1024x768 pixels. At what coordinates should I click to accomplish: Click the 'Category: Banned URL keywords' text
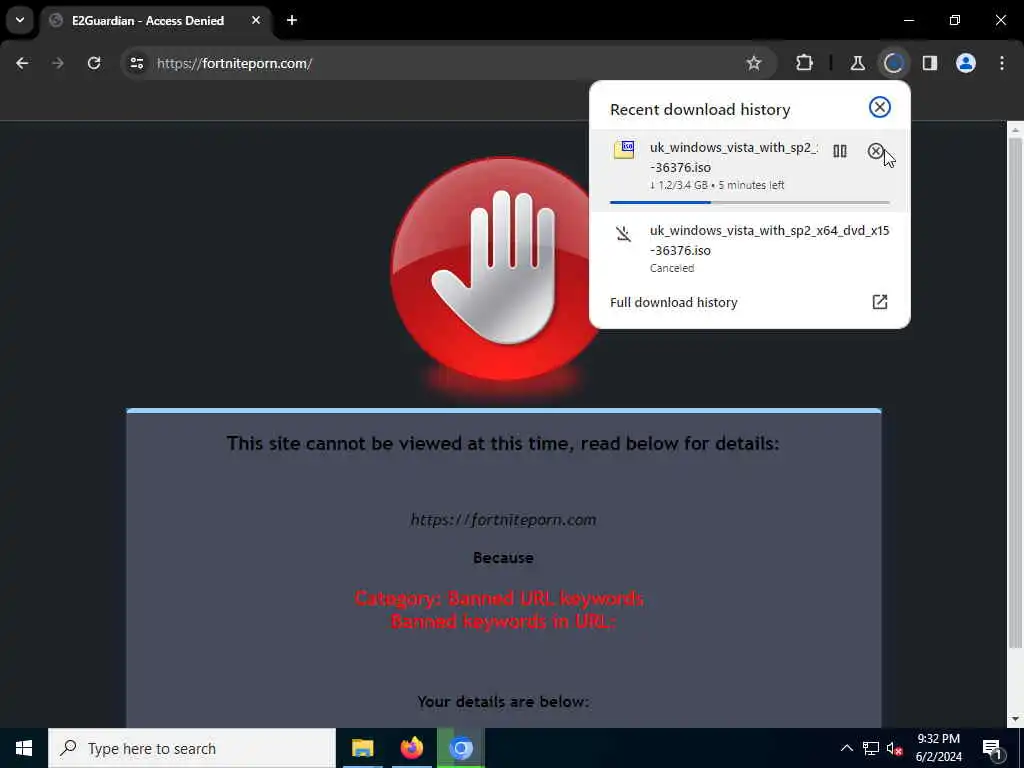500,598
